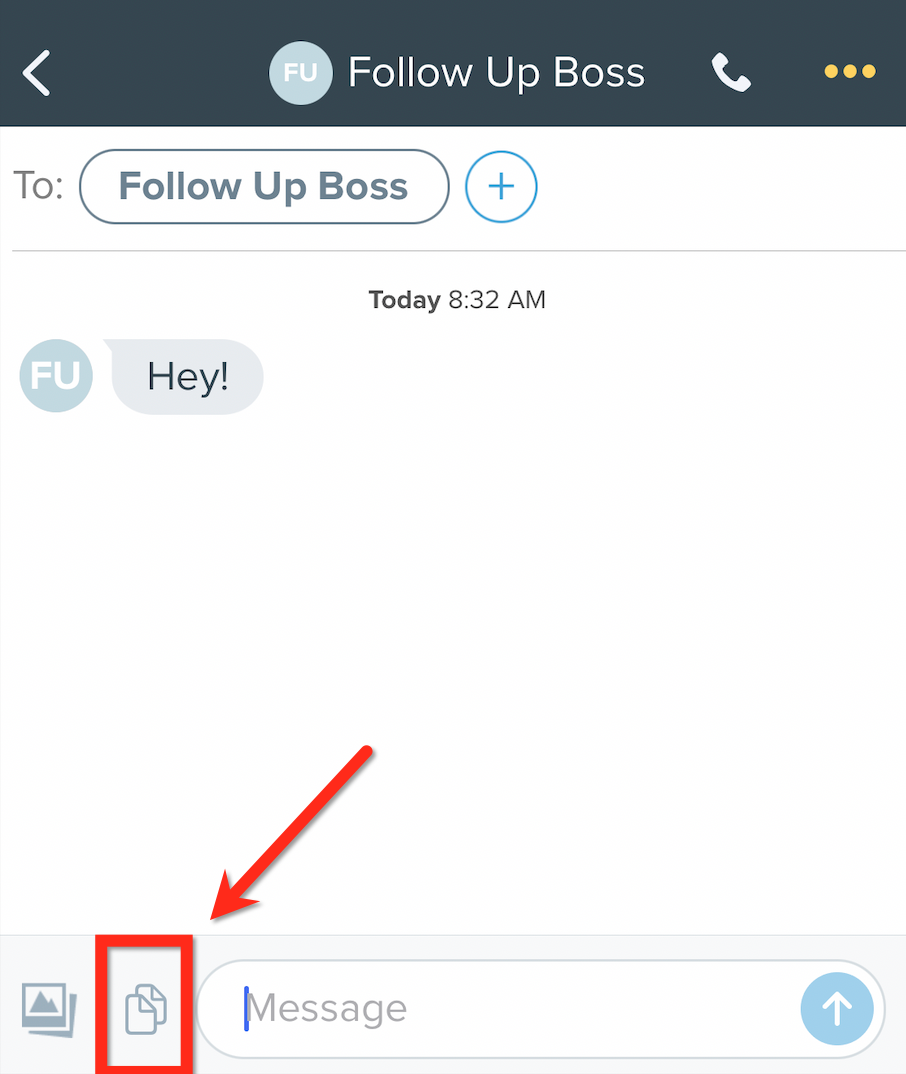Send the message with the up-arrow button

[837, 1009]
